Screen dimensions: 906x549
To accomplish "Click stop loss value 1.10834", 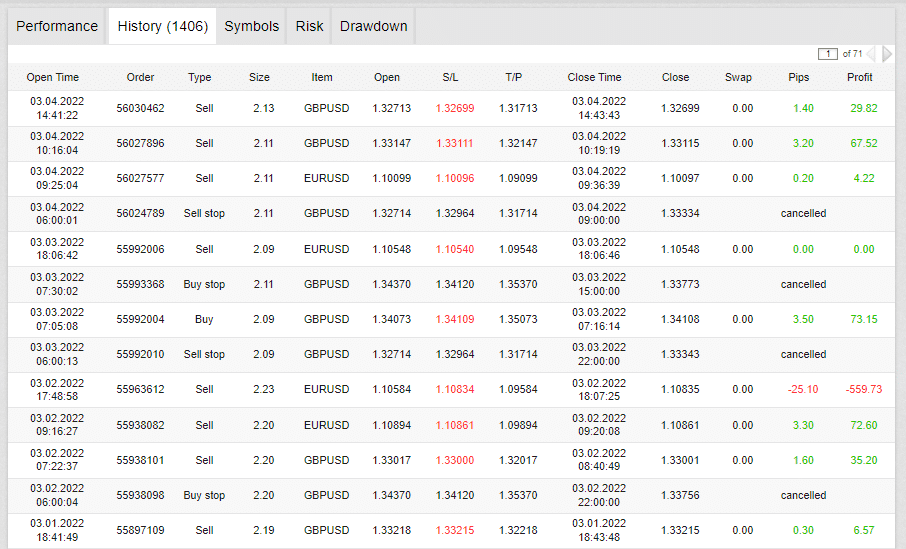I will coord(455,390).
